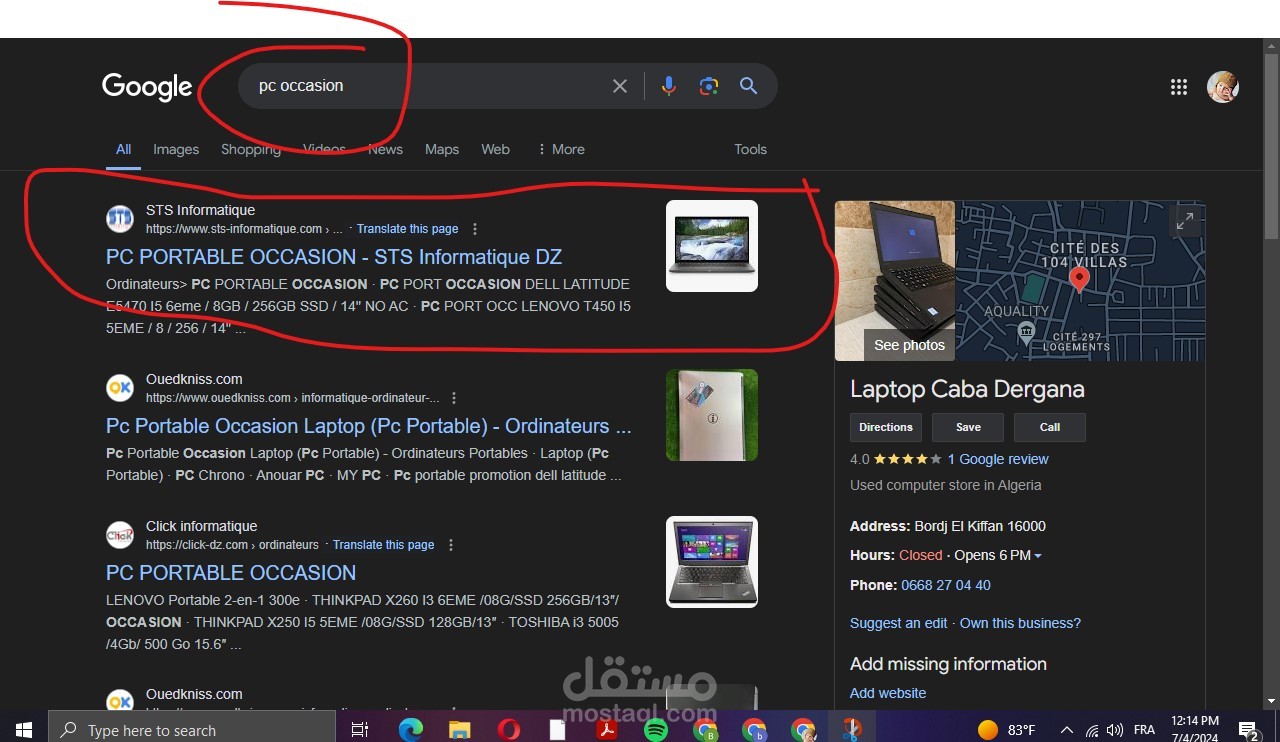Viewport: 1280px width, 742px height.
Task: Click Directions for Laptop Caba Dergana
Action: pos(886,427)
